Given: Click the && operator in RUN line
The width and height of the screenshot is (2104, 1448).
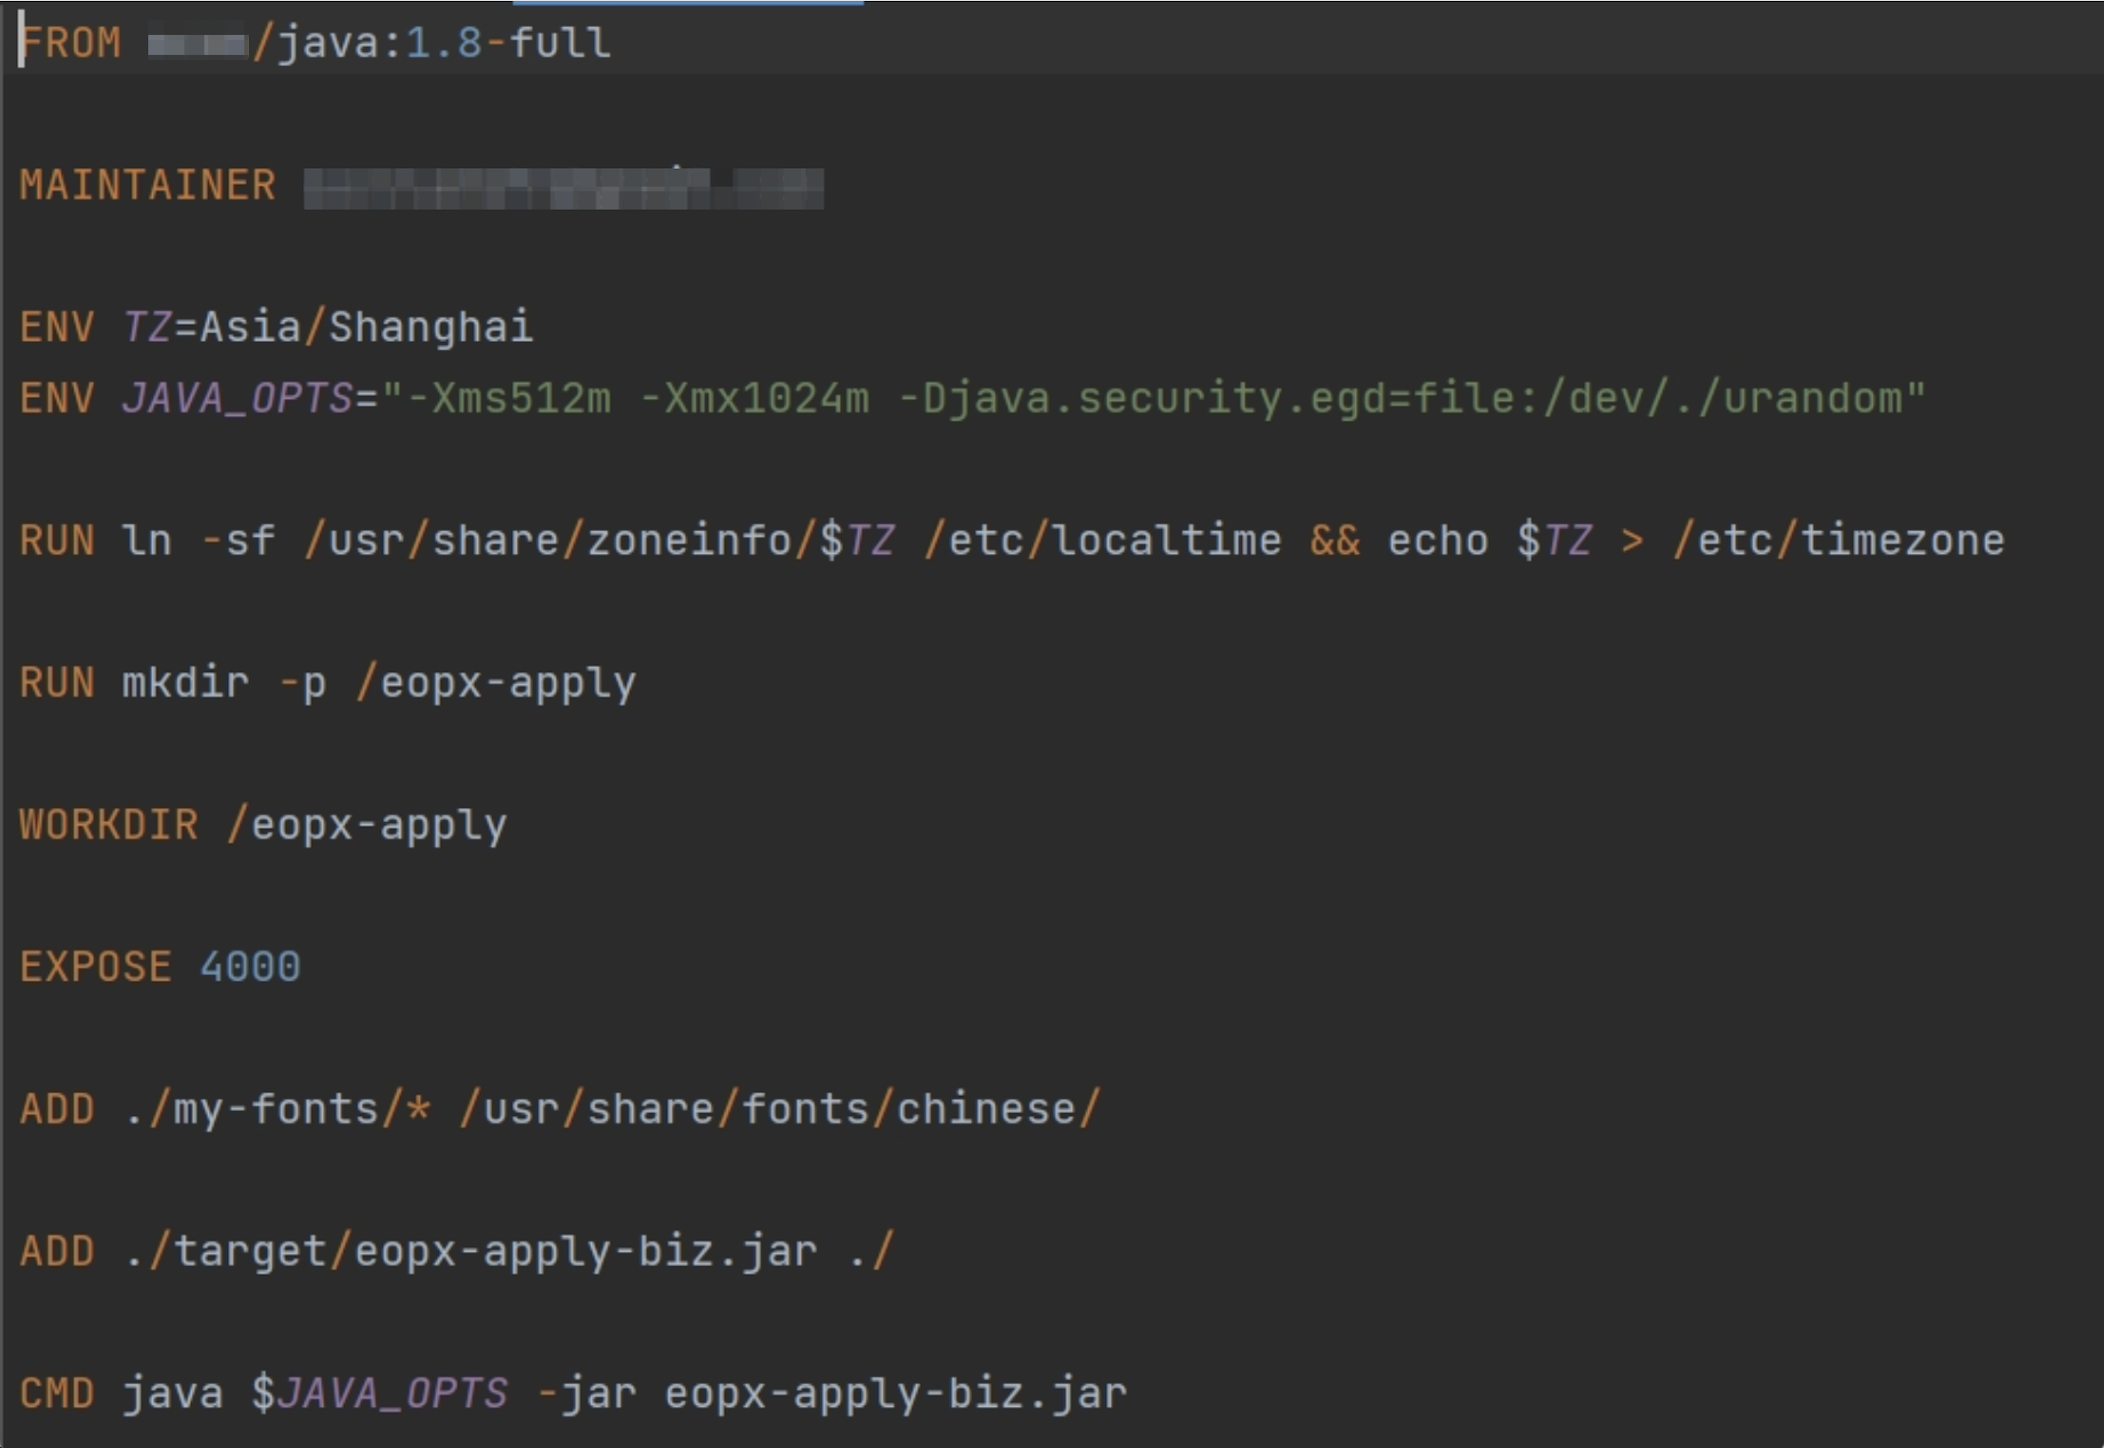Looking at the screenshot, I should 1335,541.
